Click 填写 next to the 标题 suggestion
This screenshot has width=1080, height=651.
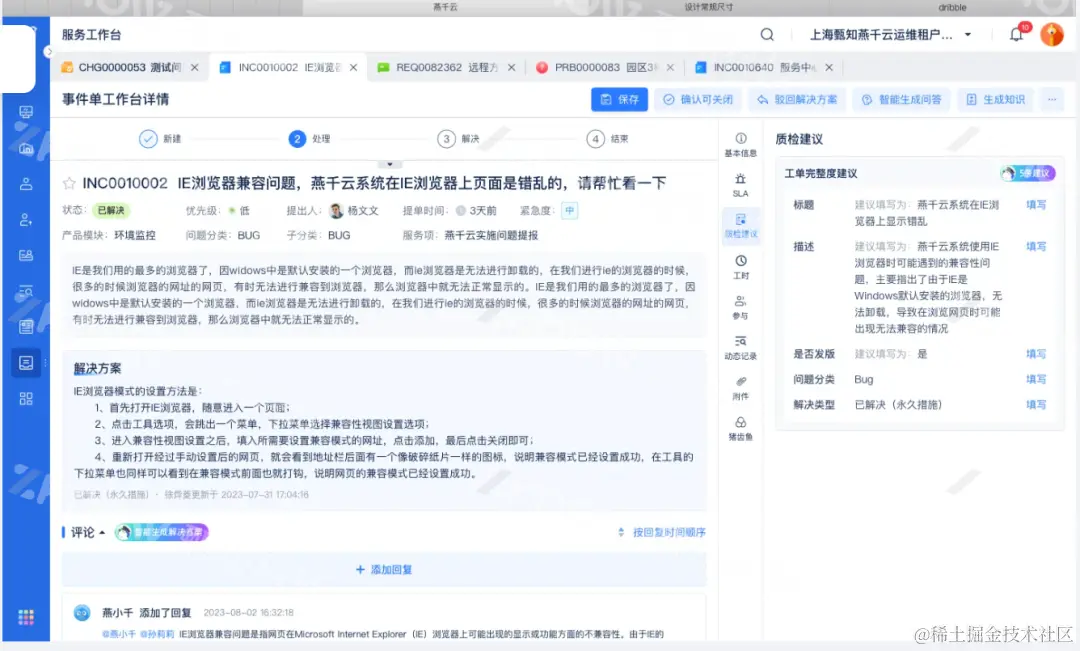click(x=1035, y=203)
